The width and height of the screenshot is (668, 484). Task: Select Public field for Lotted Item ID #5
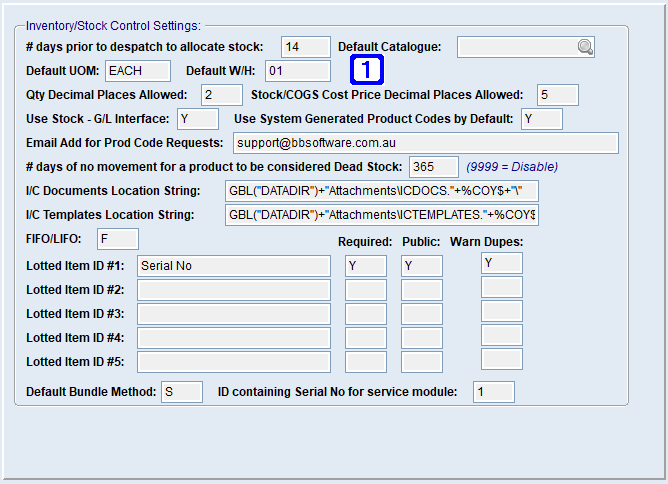[422, 362]
